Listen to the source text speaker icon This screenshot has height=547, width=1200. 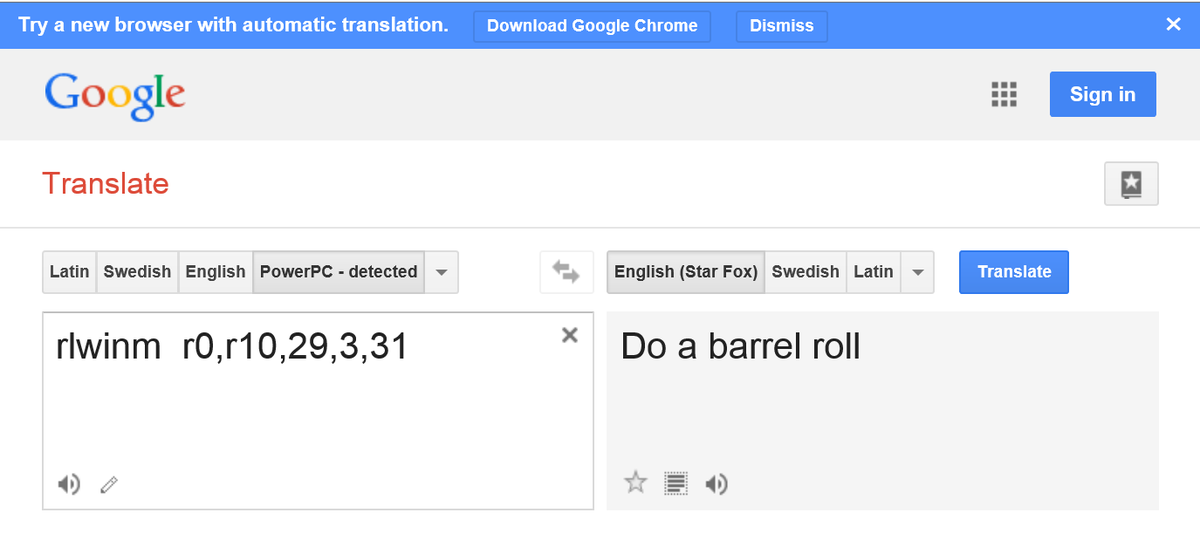click(69, 485)
